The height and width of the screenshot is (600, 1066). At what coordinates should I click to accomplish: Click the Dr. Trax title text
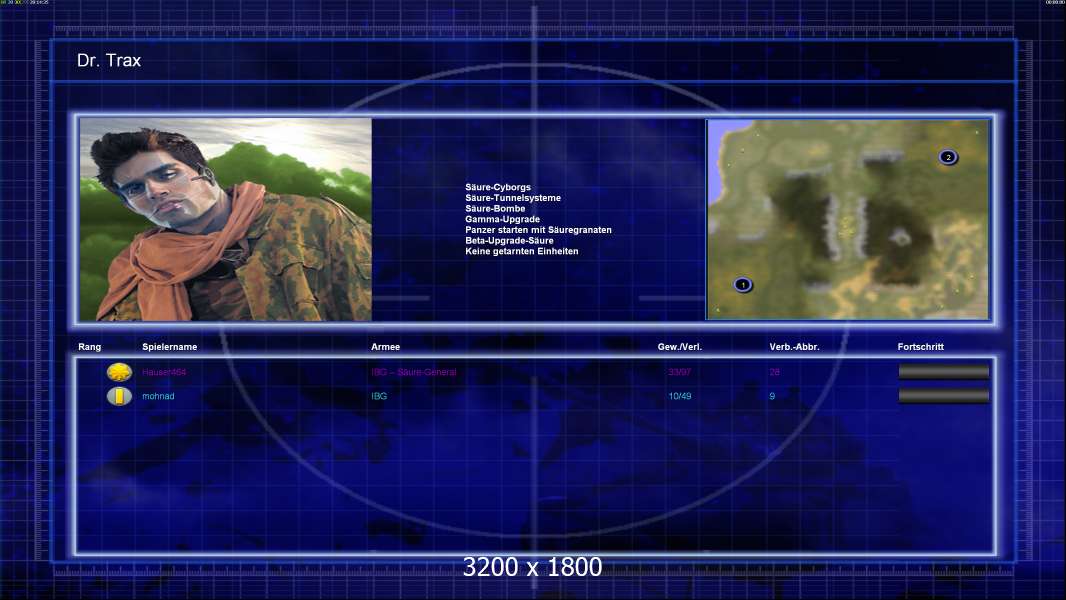(x=109, y=60)
